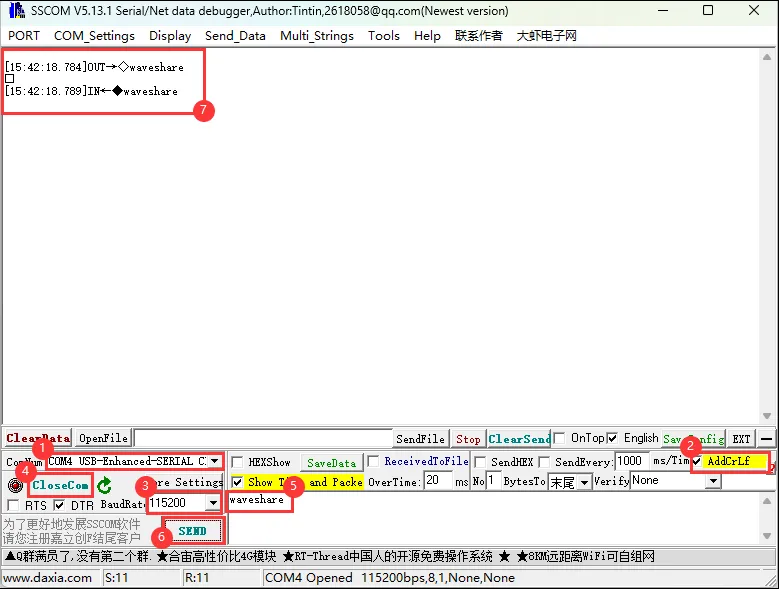Click the CloseCom button
This screenshot has height=589, width=779.
[x=60, y=486]
